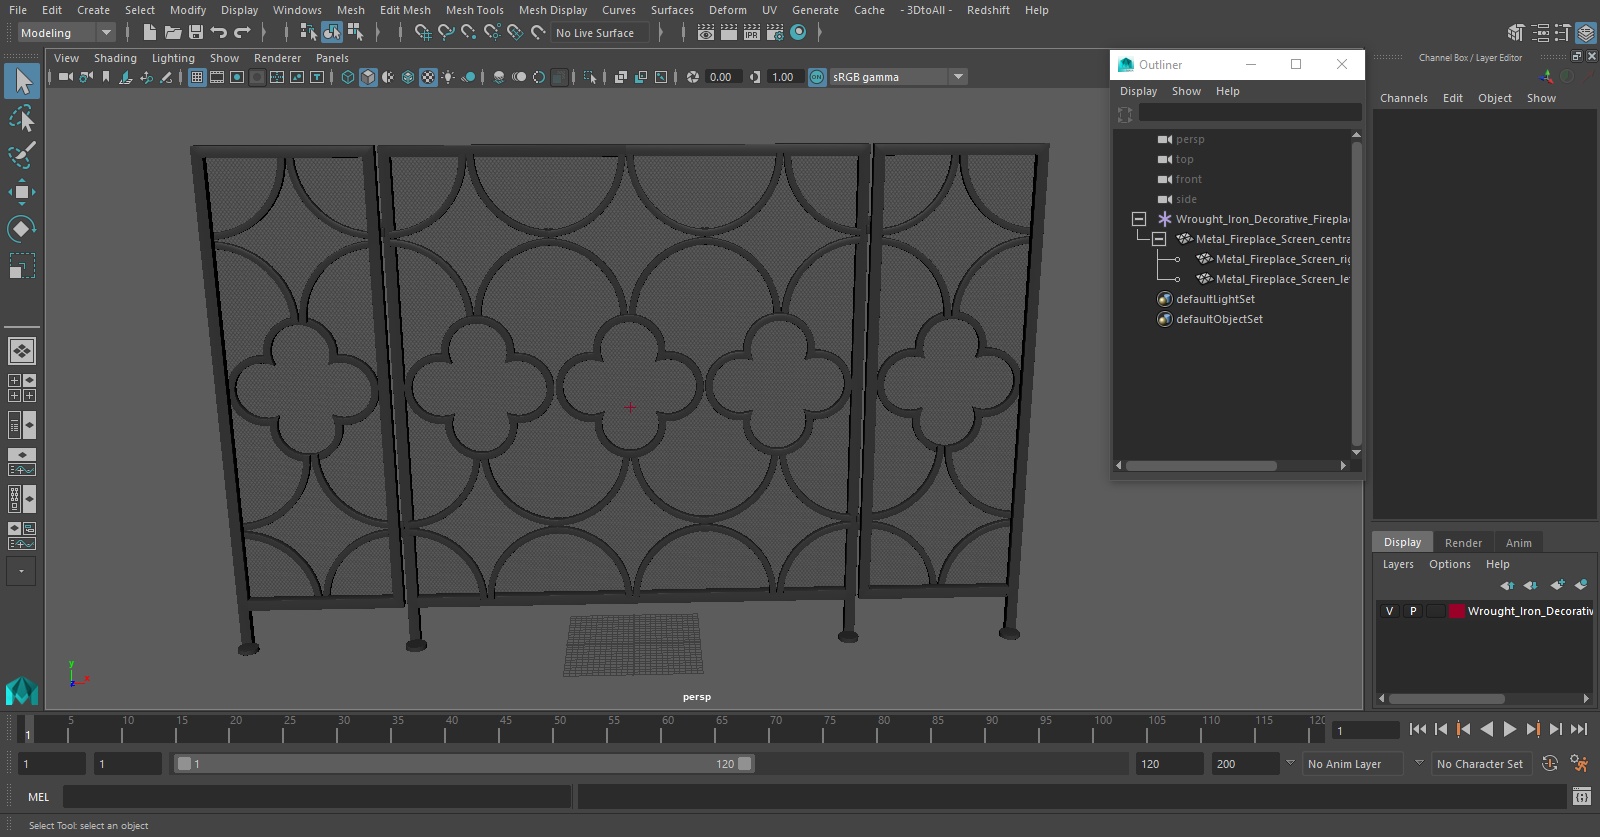
Task: Move selected layer up in list
Action: point(1507,585)
